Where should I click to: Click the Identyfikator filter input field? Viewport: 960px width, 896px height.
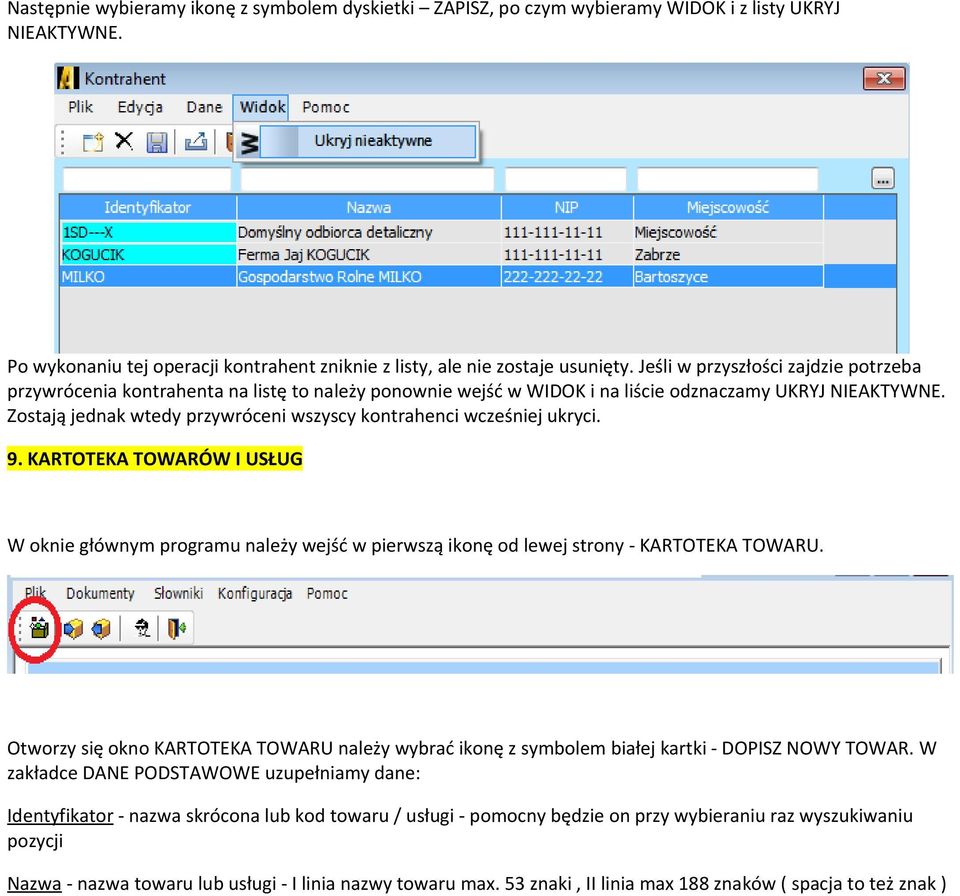pos(147,179)
